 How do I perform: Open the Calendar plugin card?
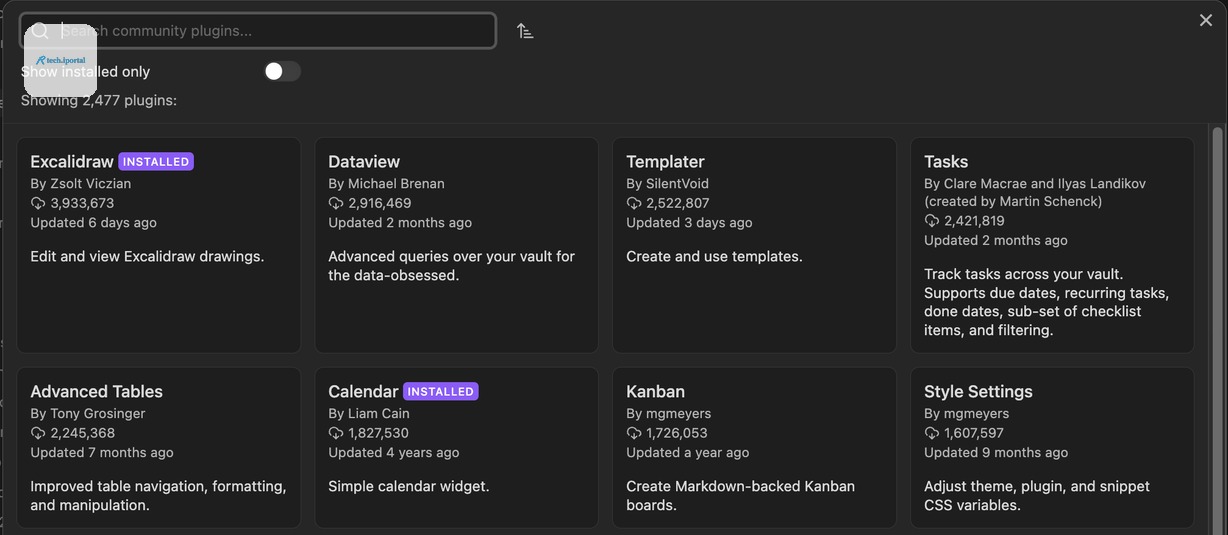click(457, 448)
